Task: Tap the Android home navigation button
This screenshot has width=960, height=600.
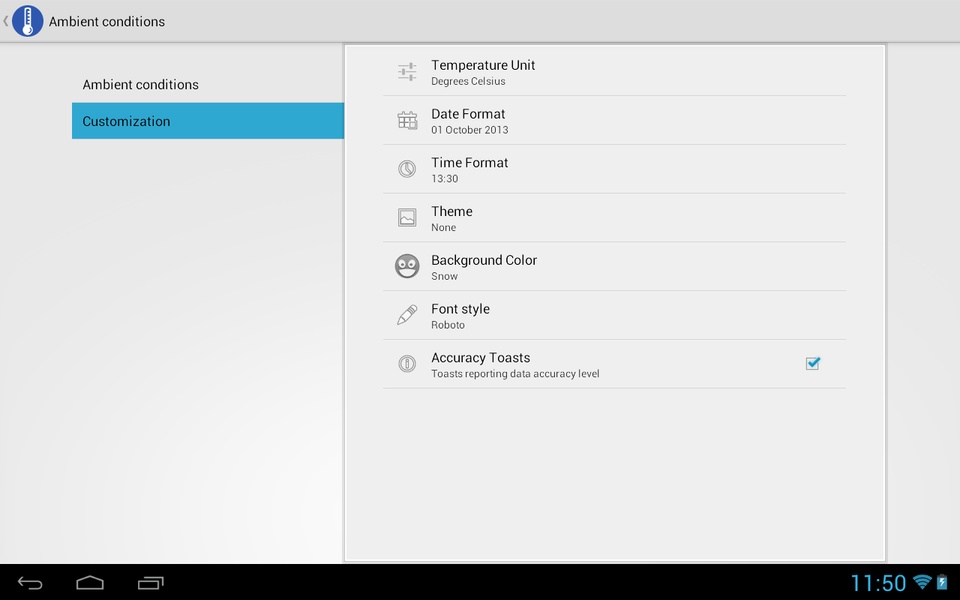Action: [x=90, y=583]
